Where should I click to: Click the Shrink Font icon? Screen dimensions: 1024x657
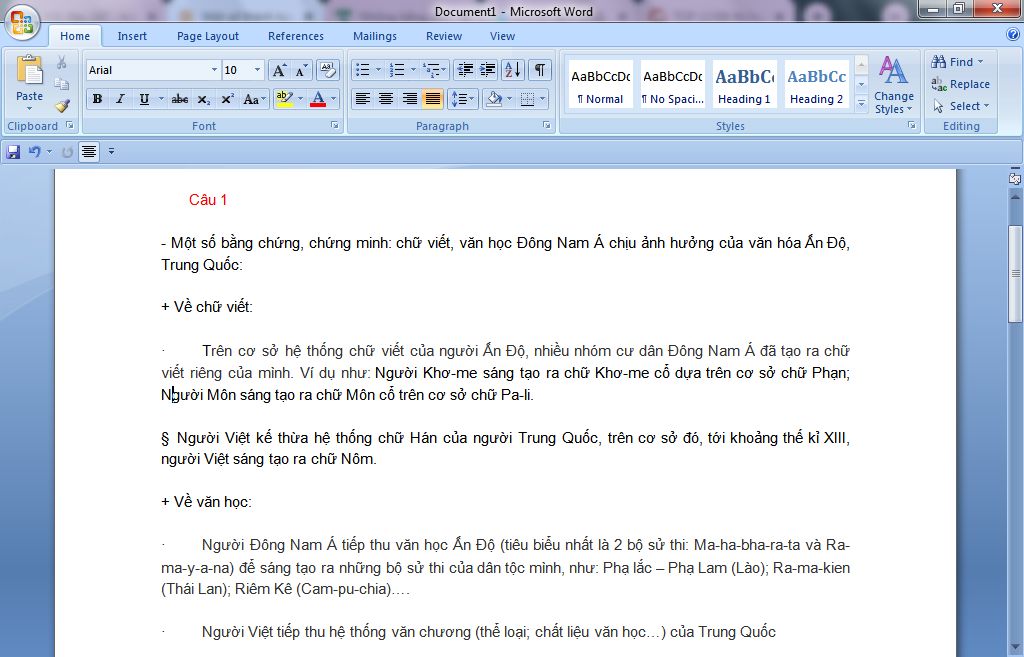(x=301, y=71)
